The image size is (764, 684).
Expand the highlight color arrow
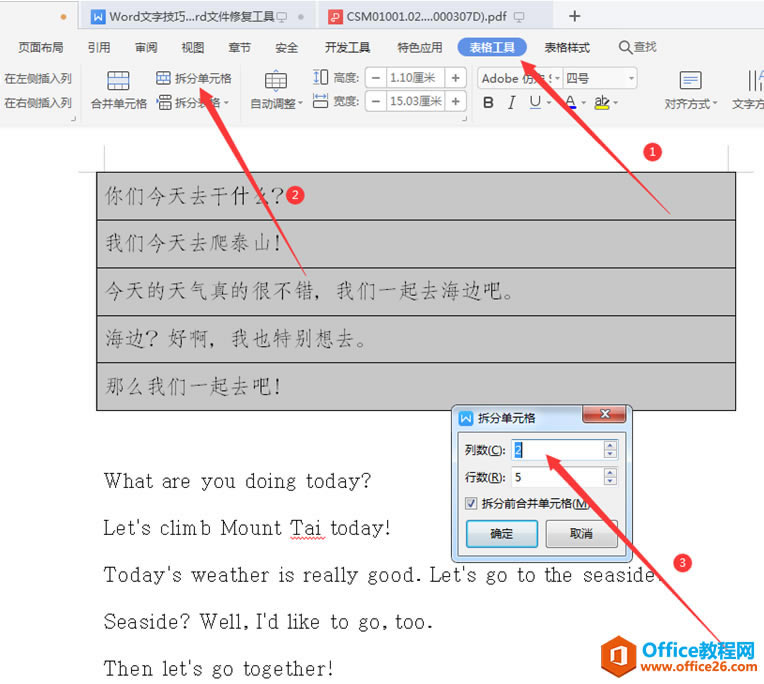pos(616,103)
